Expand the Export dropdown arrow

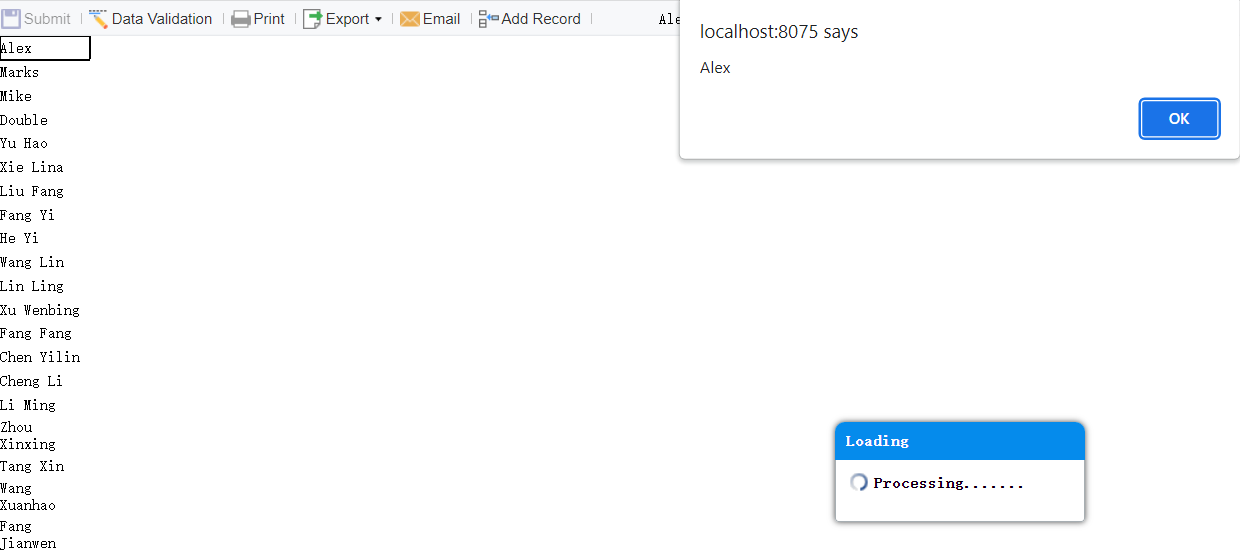click(x=378, y=20)
